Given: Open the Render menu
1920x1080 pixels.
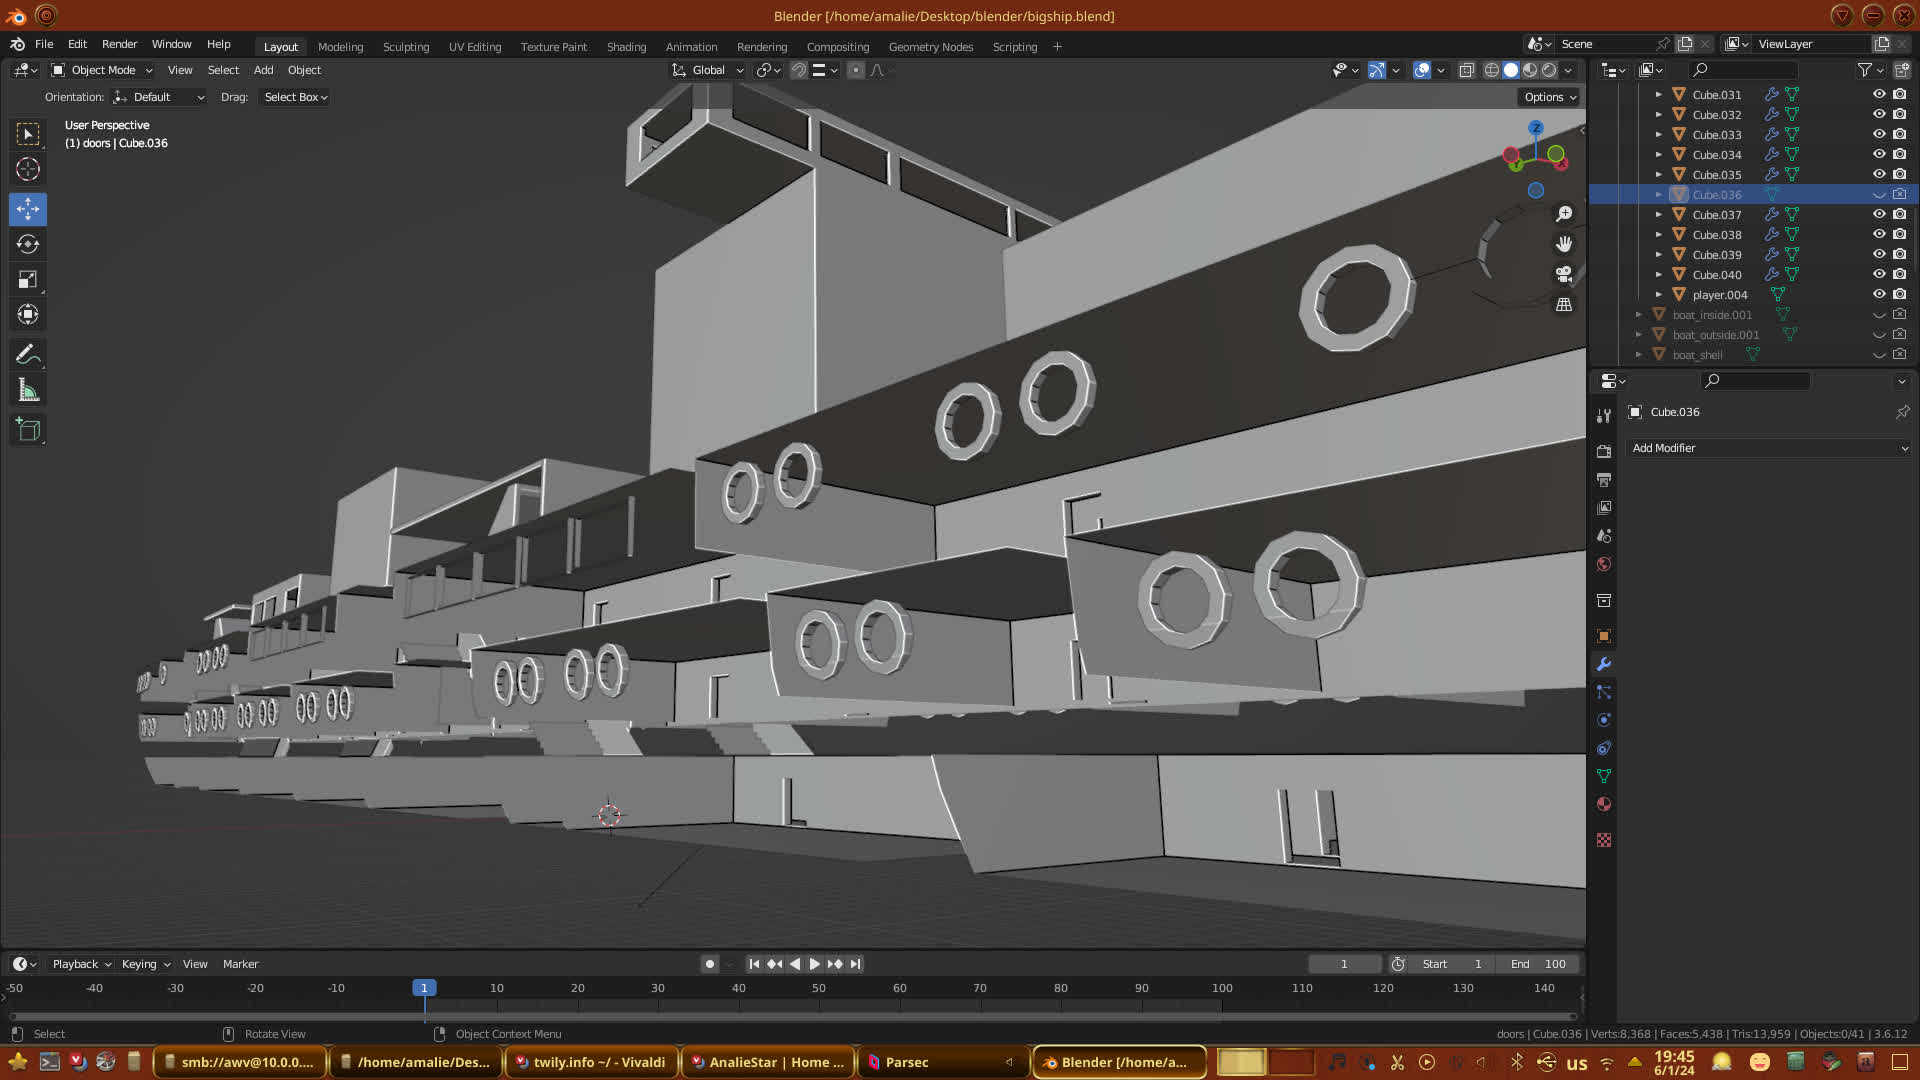Looking at the screenshot, I should coord(119,44).
